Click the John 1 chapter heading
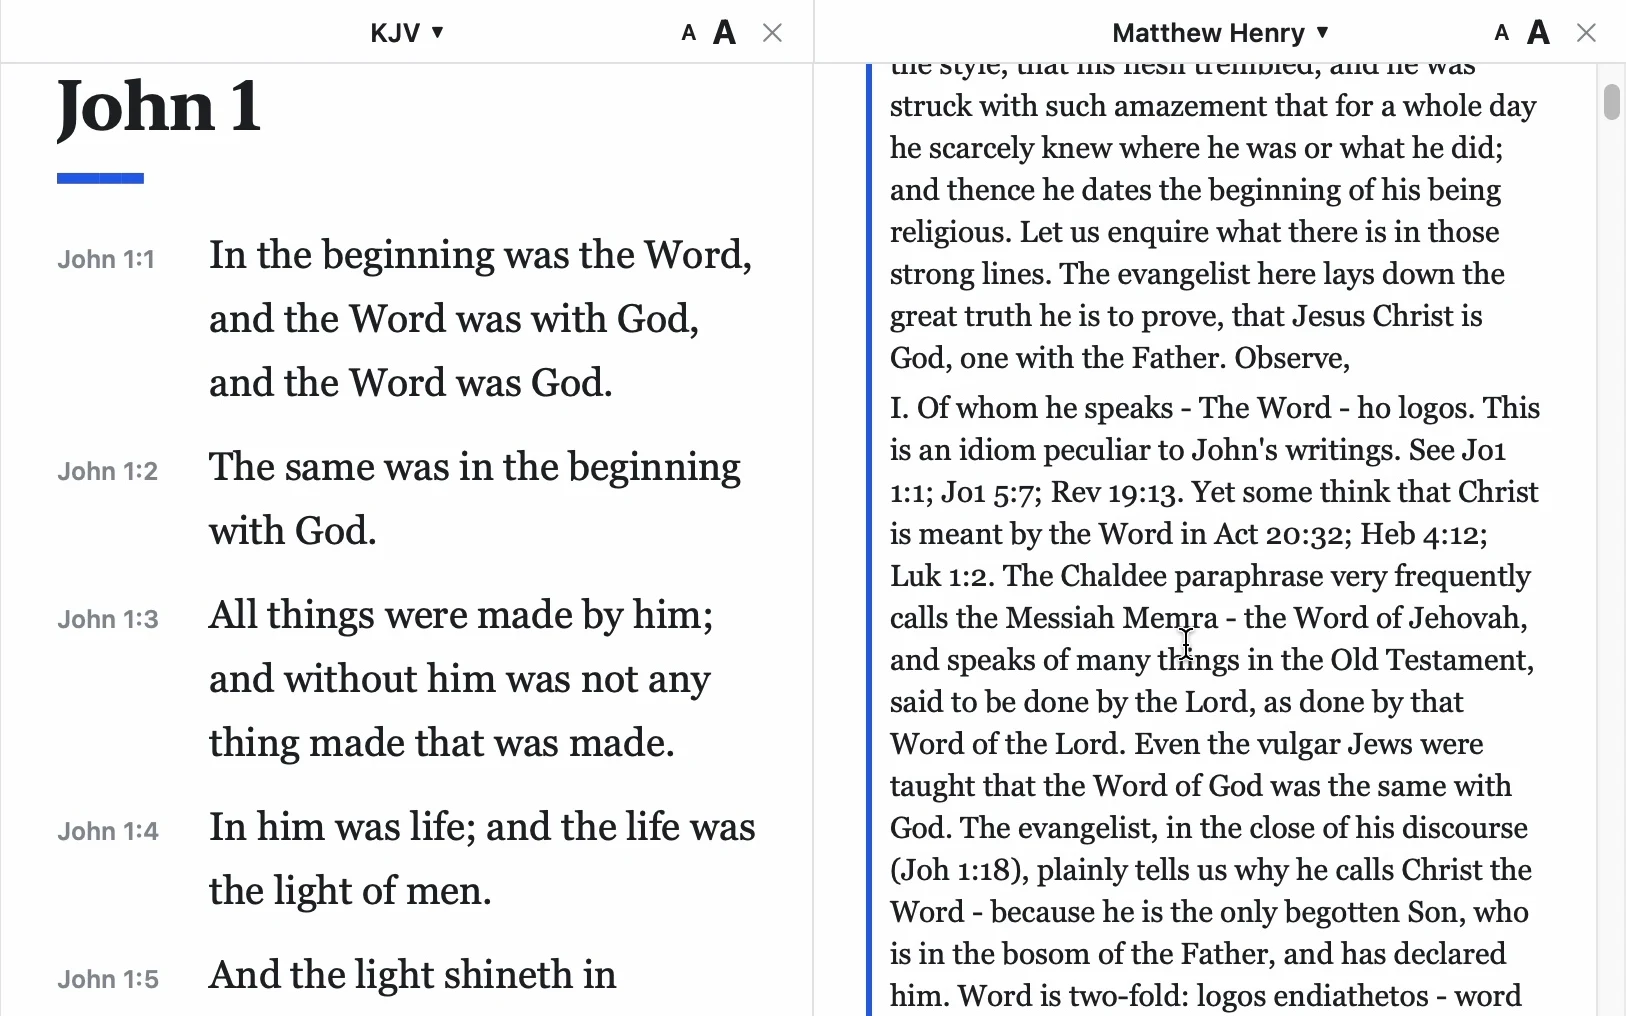Image resolution: width=1626 pixels, height=1016 pixels. [159, 107]
